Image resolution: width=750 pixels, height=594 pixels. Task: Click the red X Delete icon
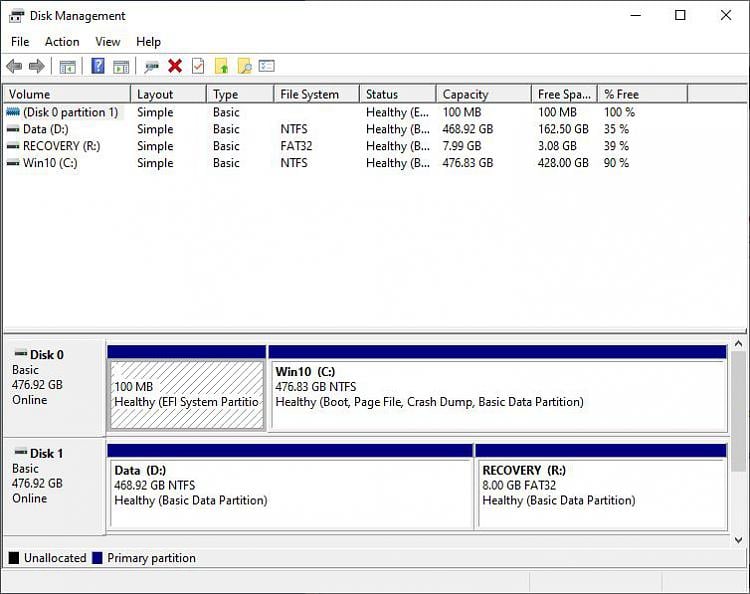coord(175,66)
